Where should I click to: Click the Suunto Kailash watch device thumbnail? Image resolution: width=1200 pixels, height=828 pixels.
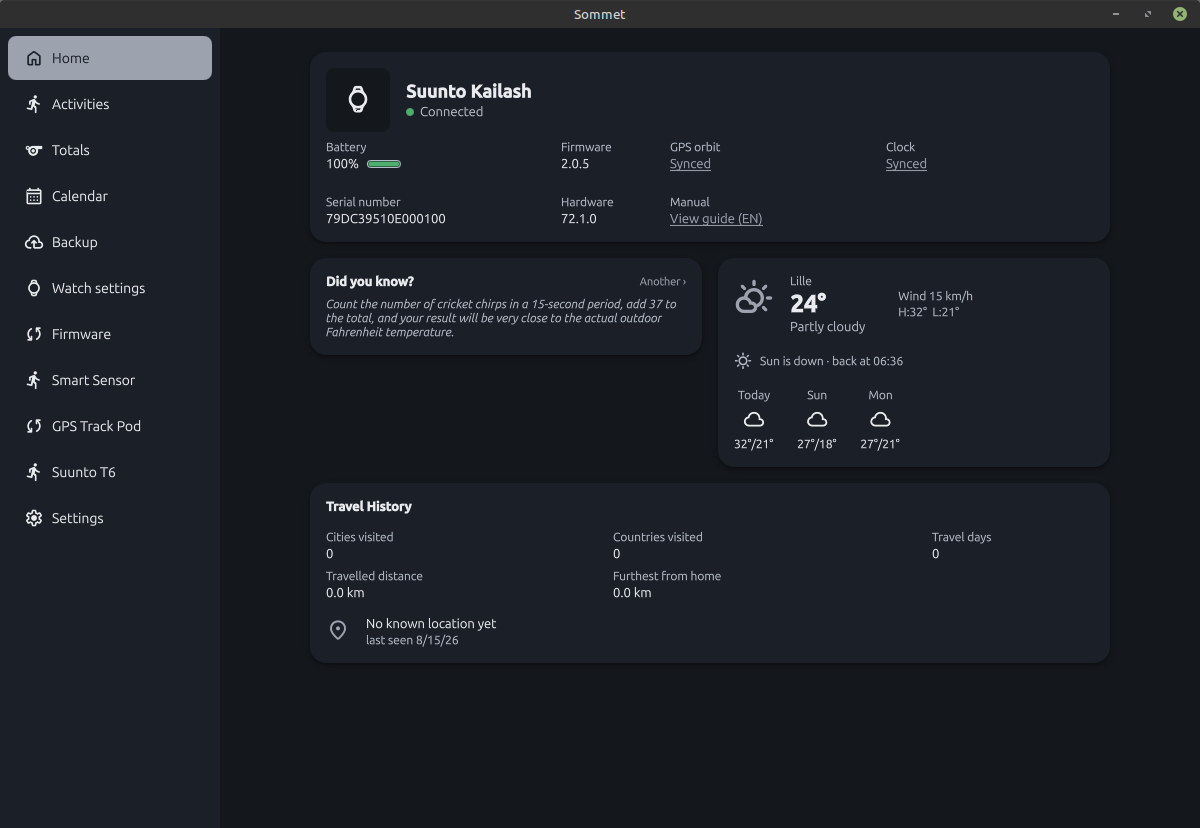click(x=358, y=100)
